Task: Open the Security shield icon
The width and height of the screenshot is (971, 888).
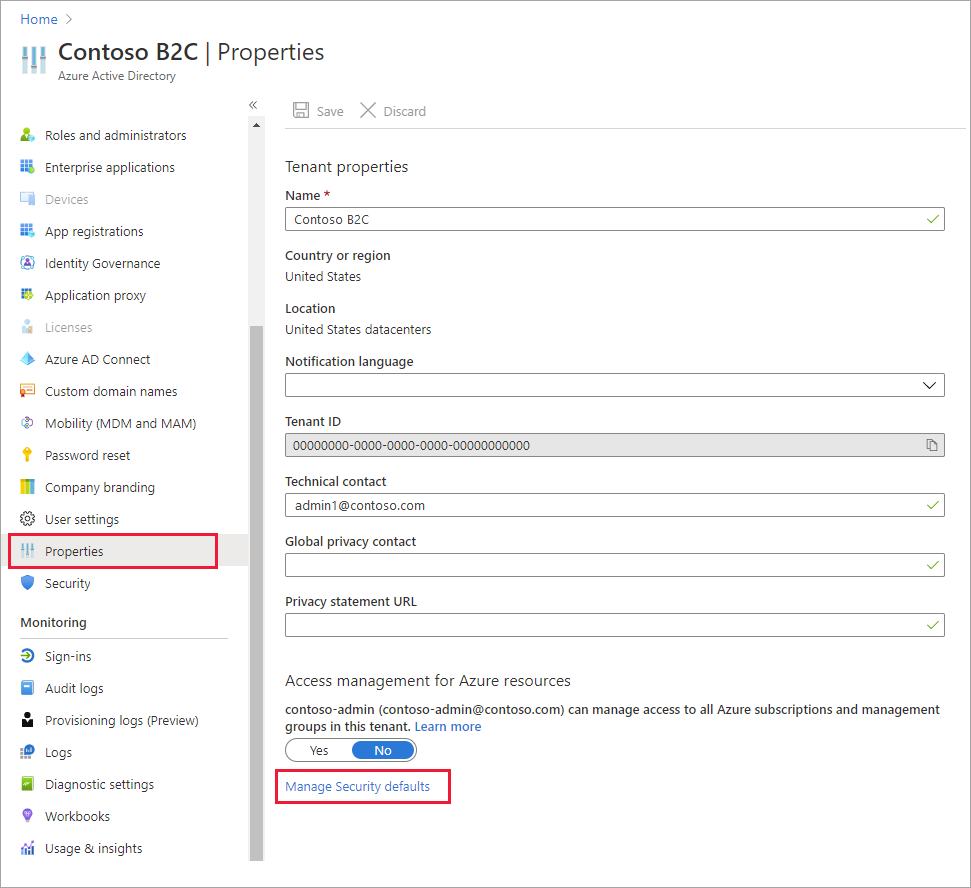Action: [28, 583]
